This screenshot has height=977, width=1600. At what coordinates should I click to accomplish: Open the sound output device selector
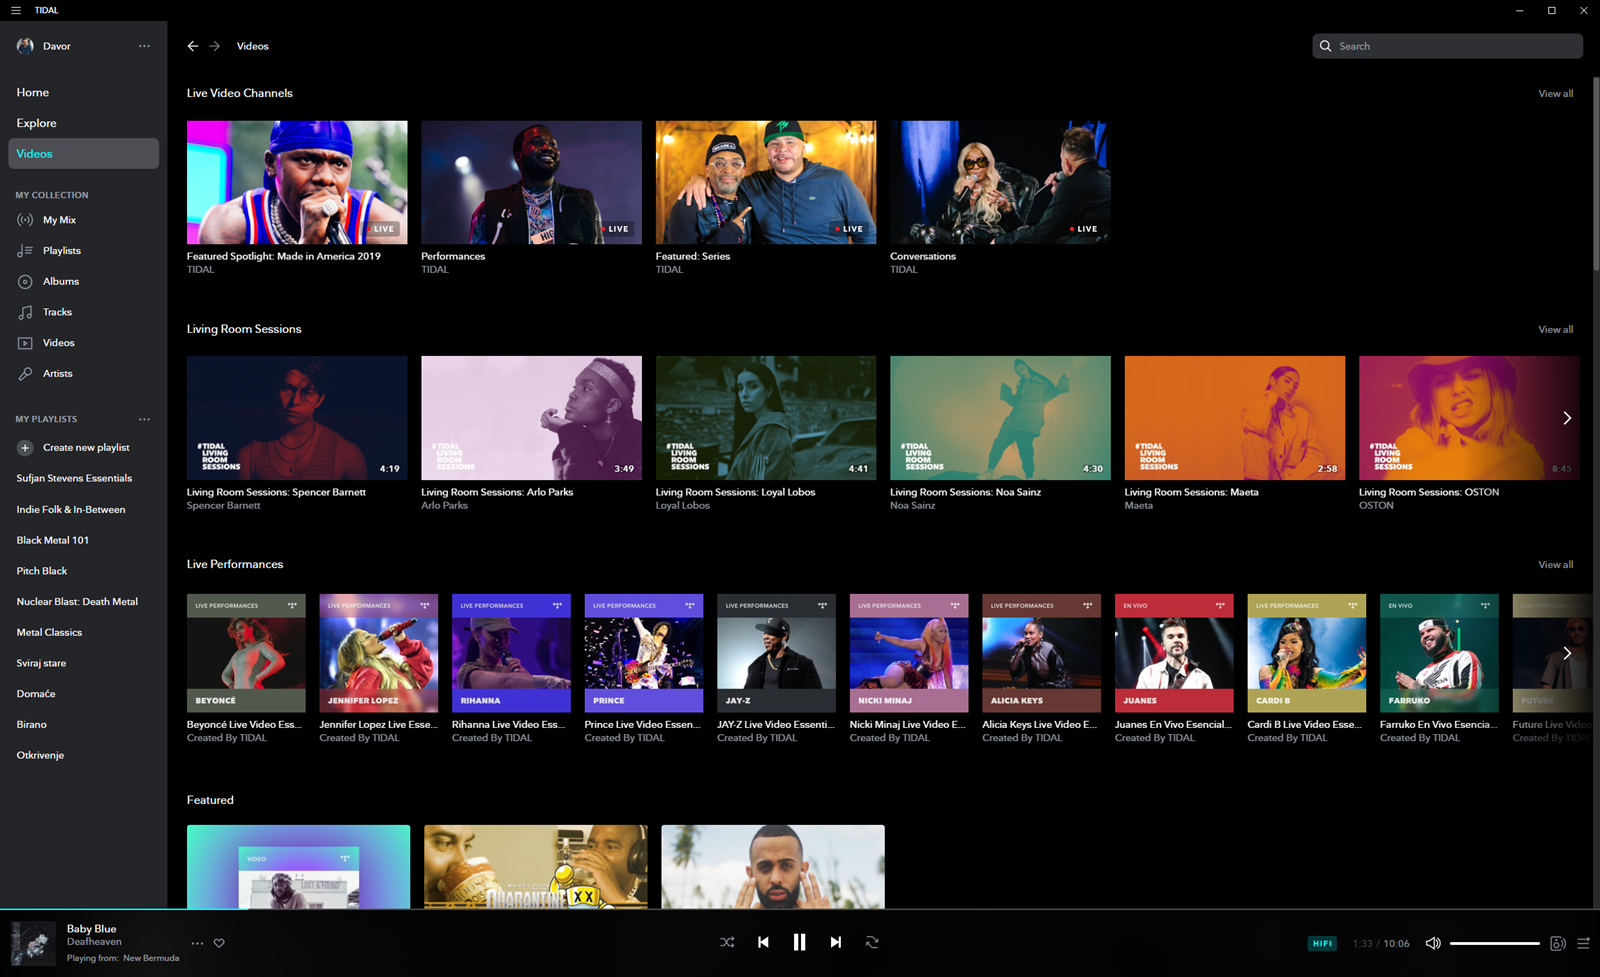point(1557,943)
